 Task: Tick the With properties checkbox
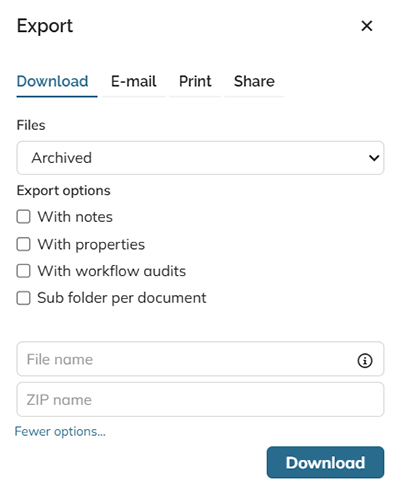[24, 244]
